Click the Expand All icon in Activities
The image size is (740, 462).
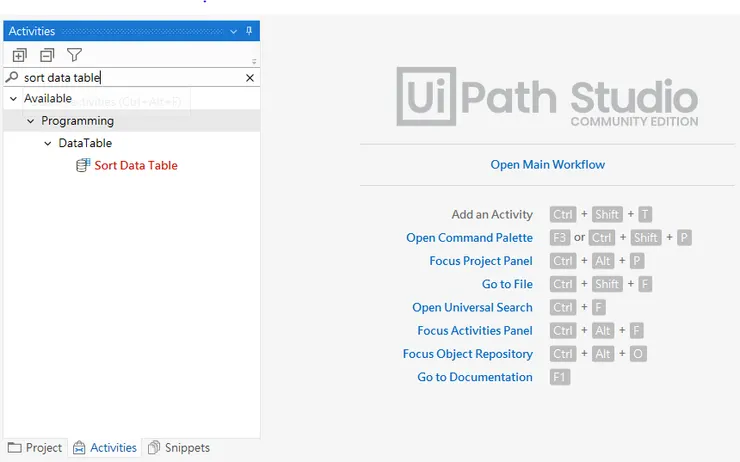click(20, 55)
